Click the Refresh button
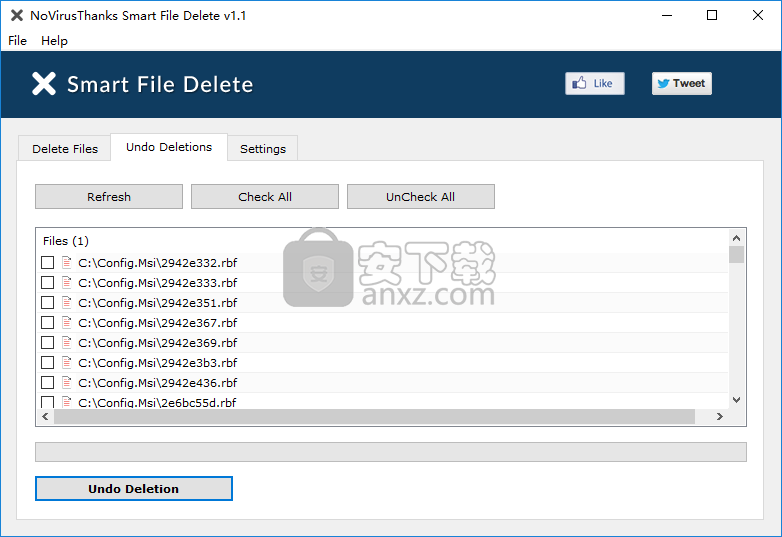The width and height of the screenshot is (782, 537). [109, 196]
